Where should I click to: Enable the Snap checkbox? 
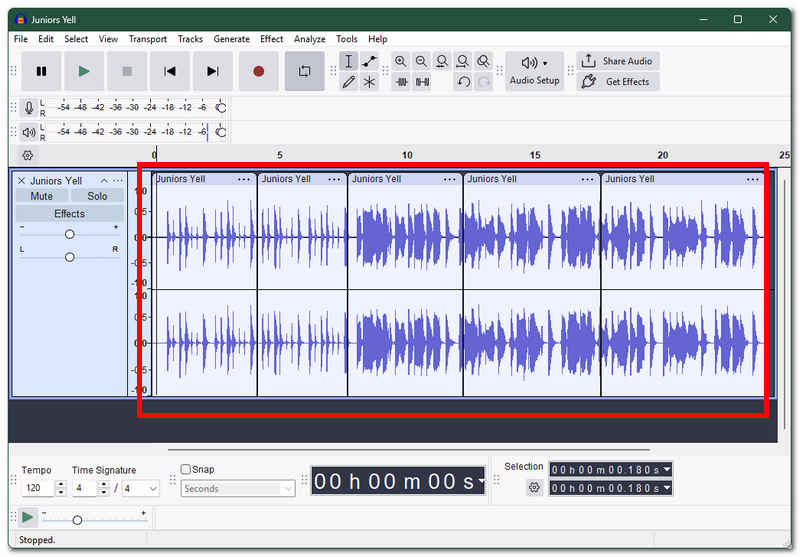coord(186,469)
